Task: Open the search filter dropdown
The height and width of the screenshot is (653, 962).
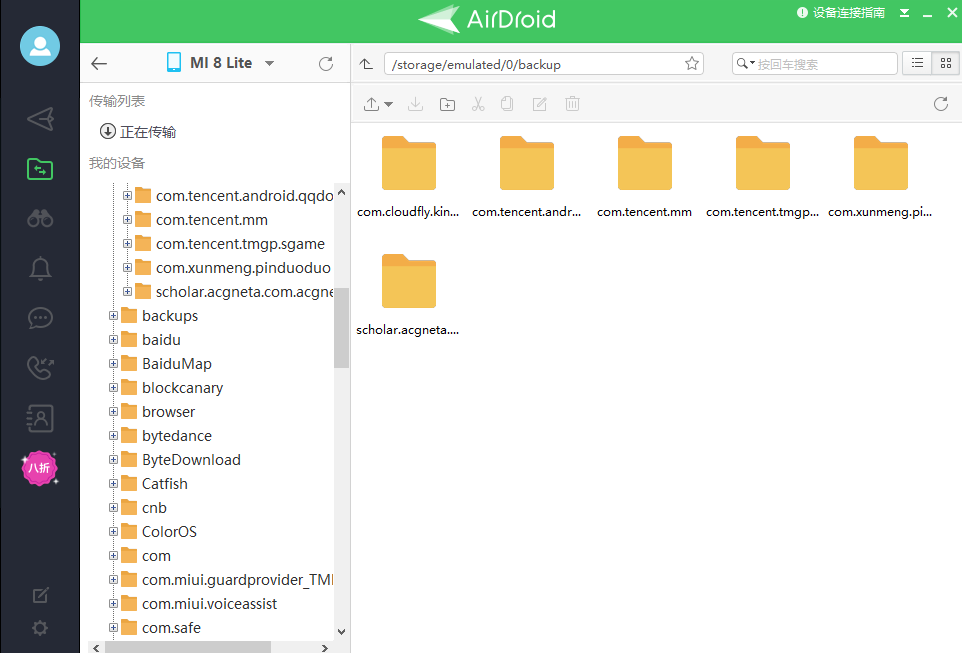Action: [745, 63]
